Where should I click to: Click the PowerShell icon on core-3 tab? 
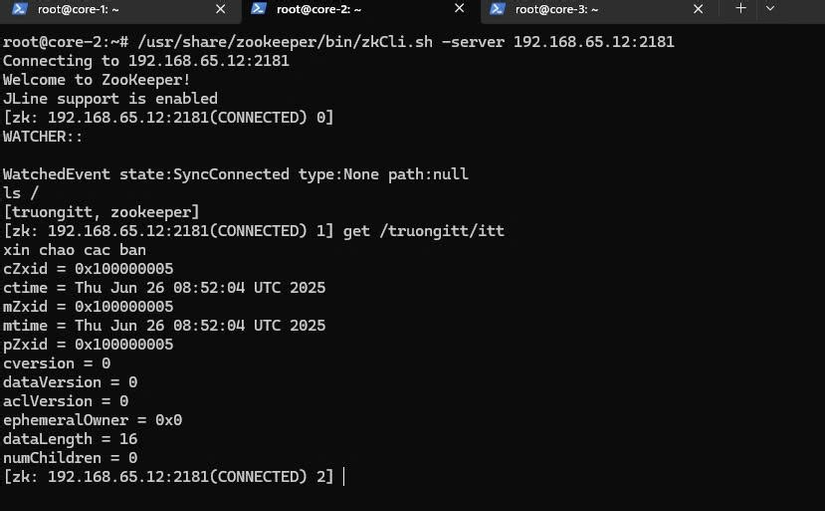497,9
